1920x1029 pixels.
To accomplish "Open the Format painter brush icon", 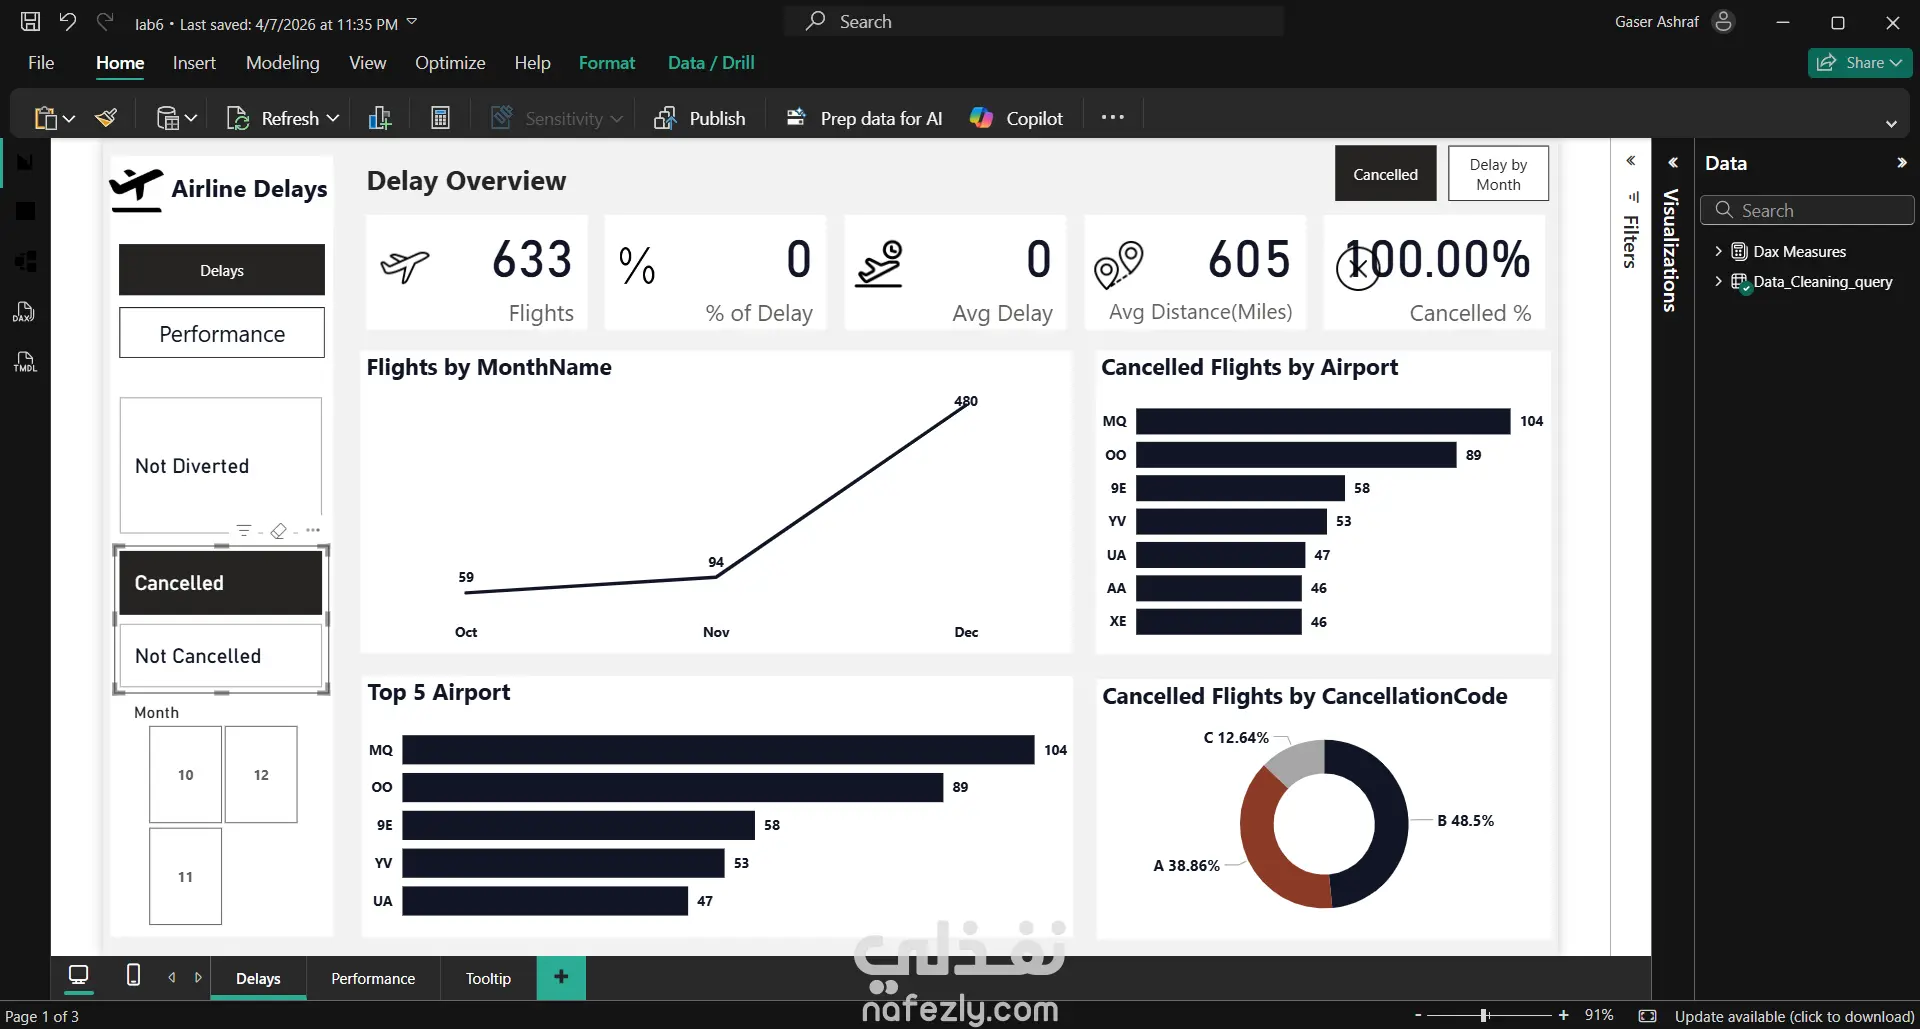I will 106,118.
